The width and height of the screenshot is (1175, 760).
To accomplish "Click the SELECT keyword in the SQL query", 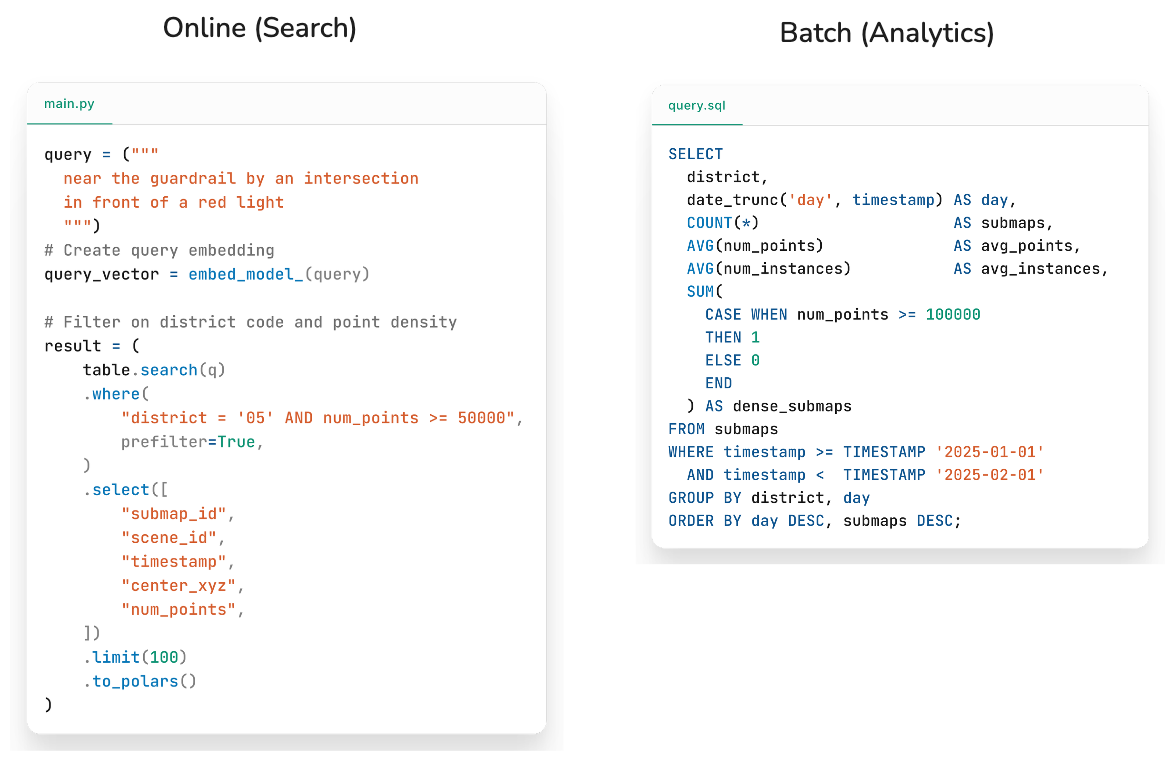I will [695, 154].
